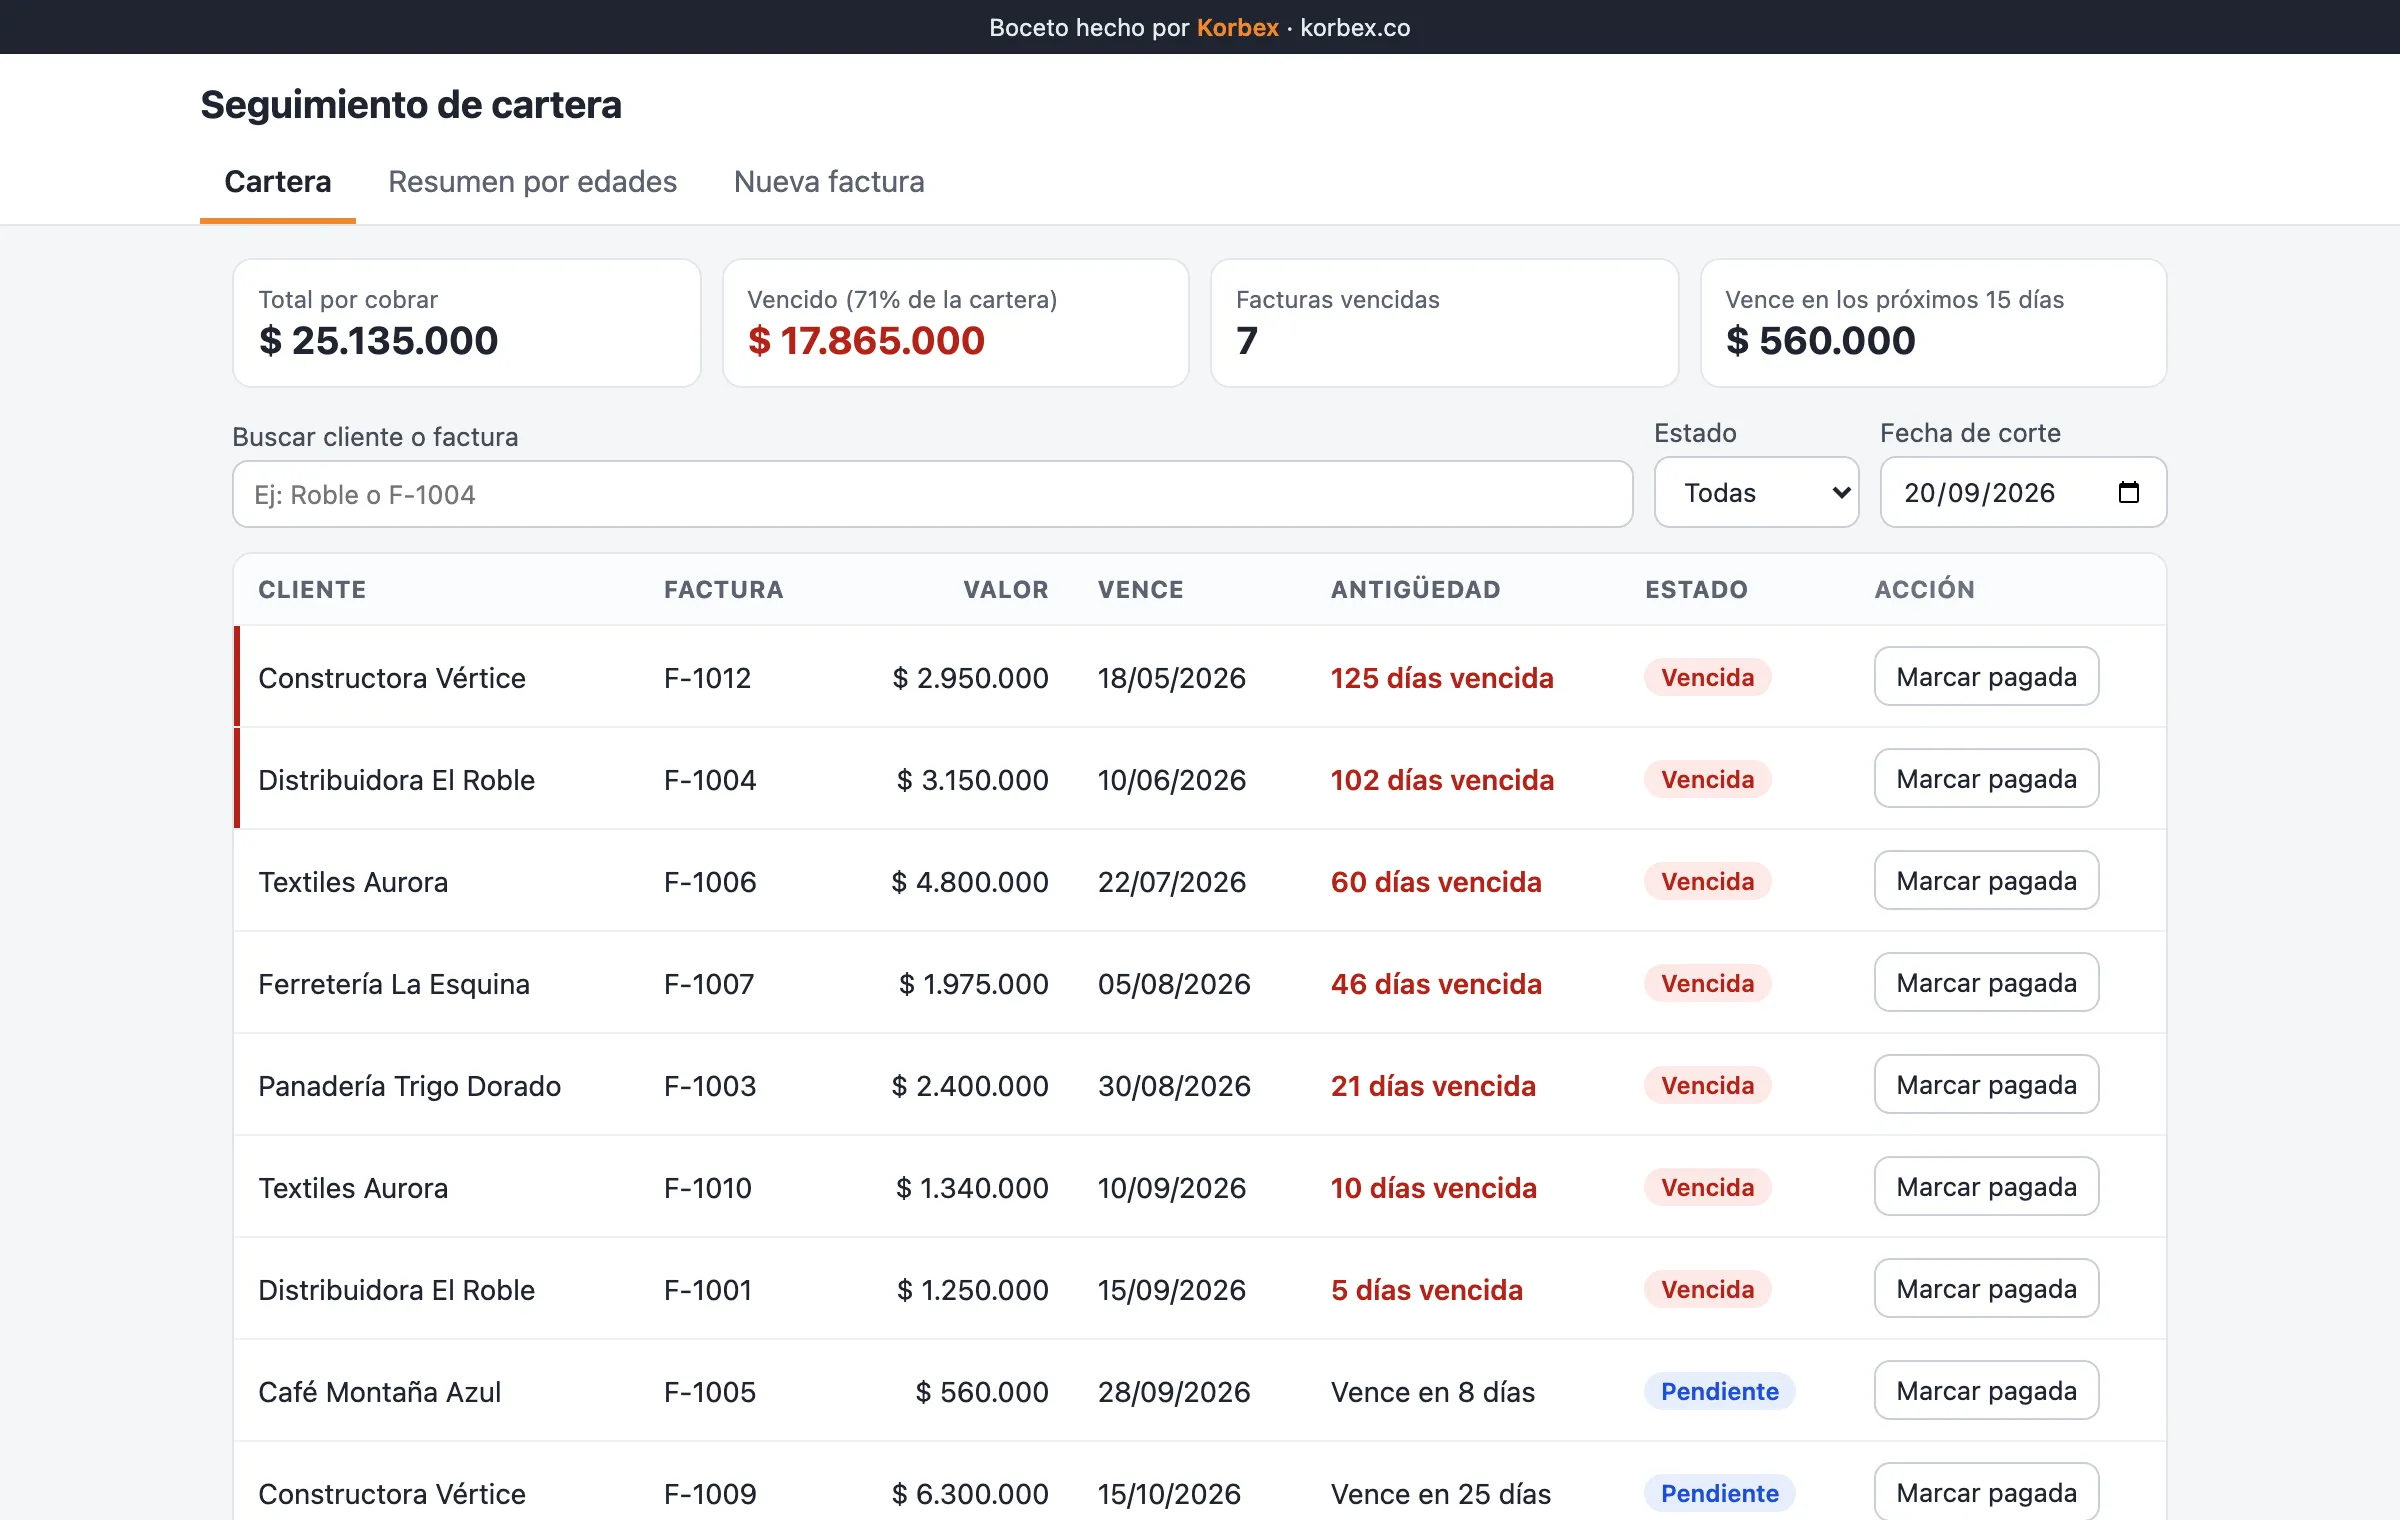Viewport: 2400px width, 1520px height.
Task: Expand the Estado dropdown showing Todas
Action: (1756, 492)
